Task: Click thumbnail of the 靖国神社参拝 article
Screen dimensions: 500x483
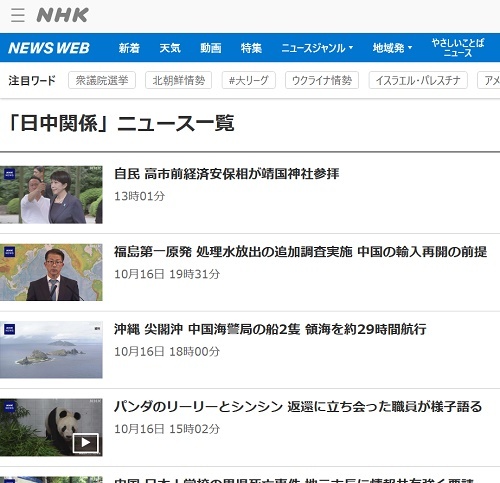Action: 51,195
